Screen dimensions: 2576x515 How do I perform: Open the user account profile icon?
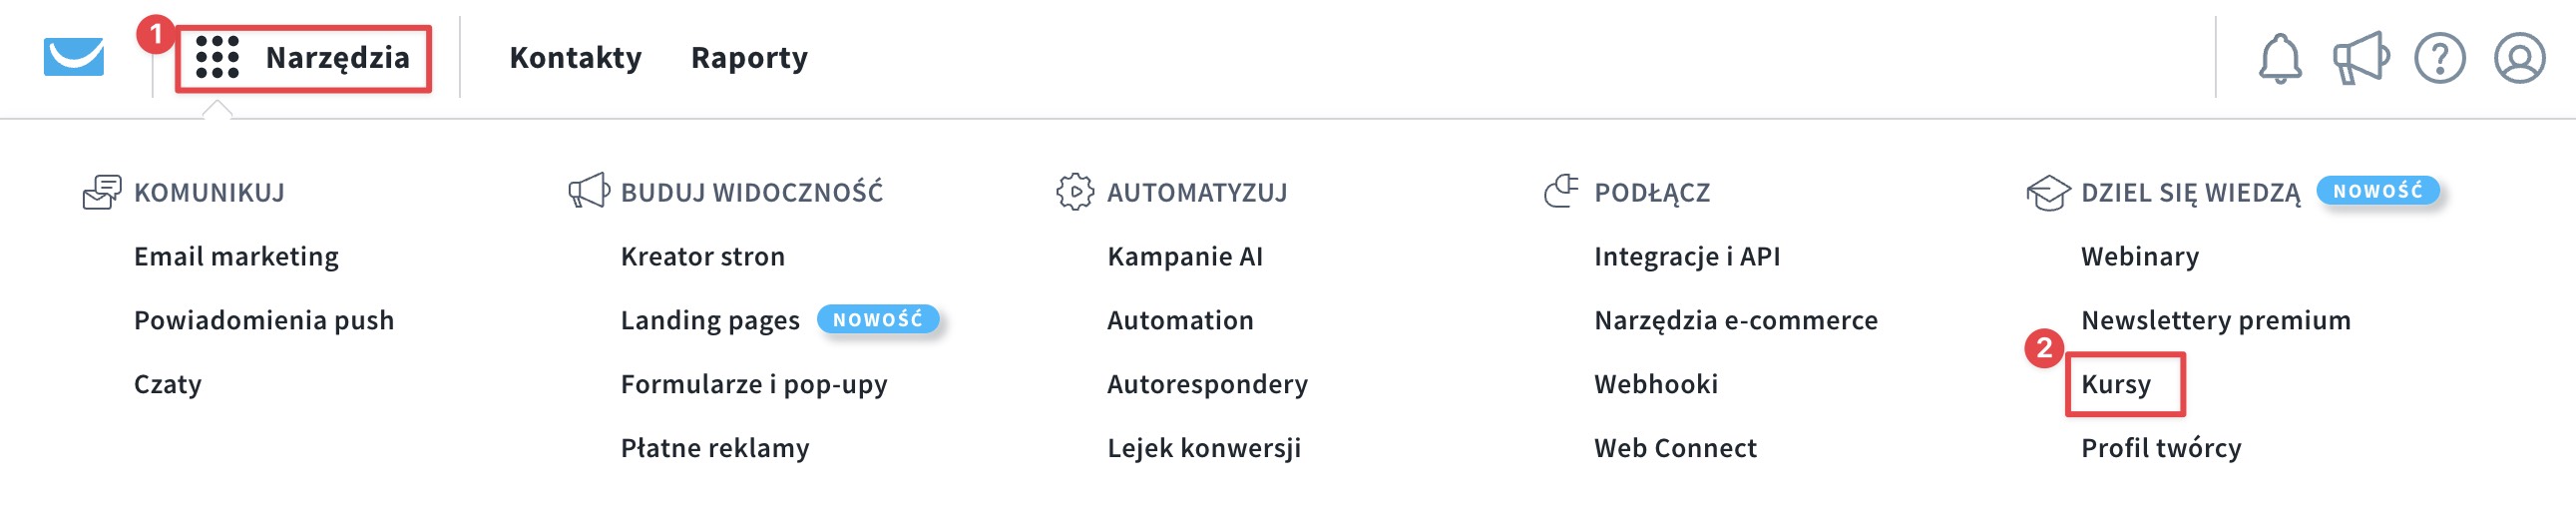point(2519,58)
